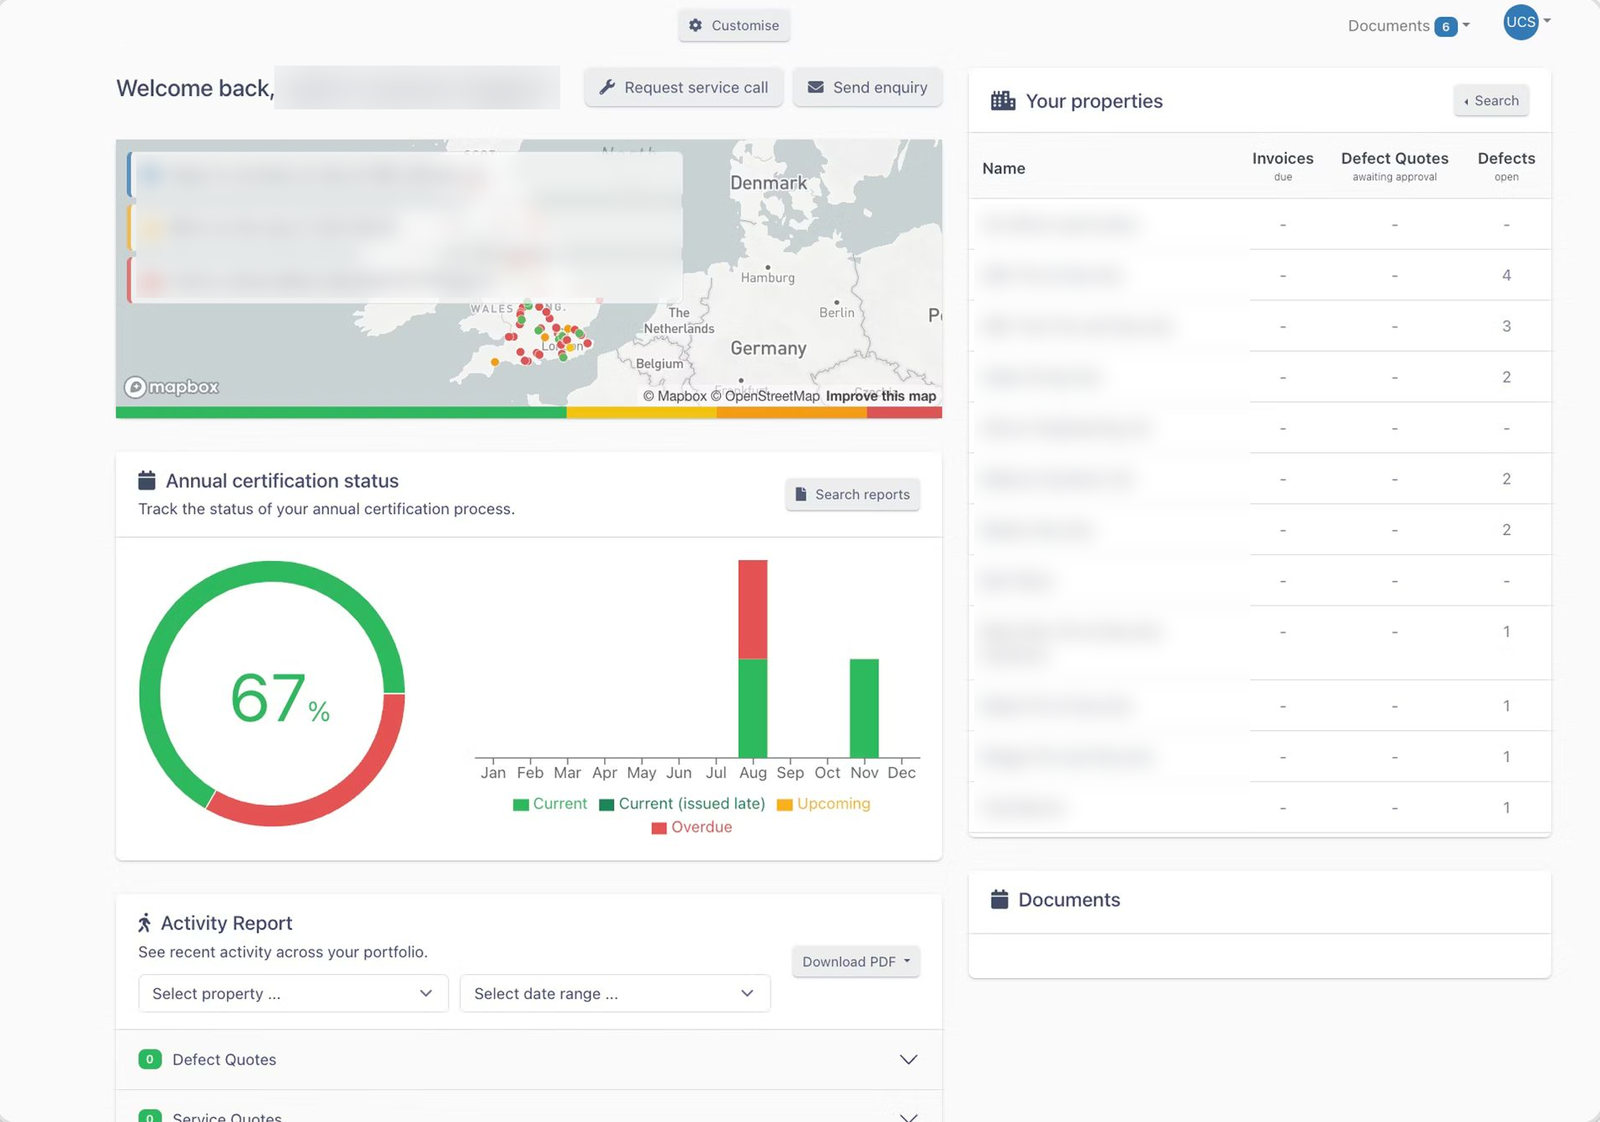Open the Documents dropdown in header
This screenshot has width=1600, height=1122.
(x=1408, y=26)
